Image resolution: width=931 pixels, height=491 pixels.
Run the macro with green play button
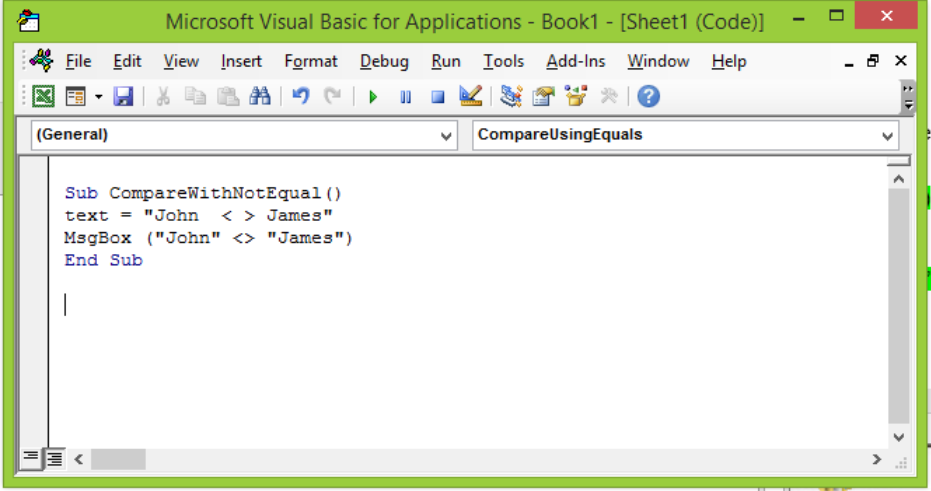(373, 97)
